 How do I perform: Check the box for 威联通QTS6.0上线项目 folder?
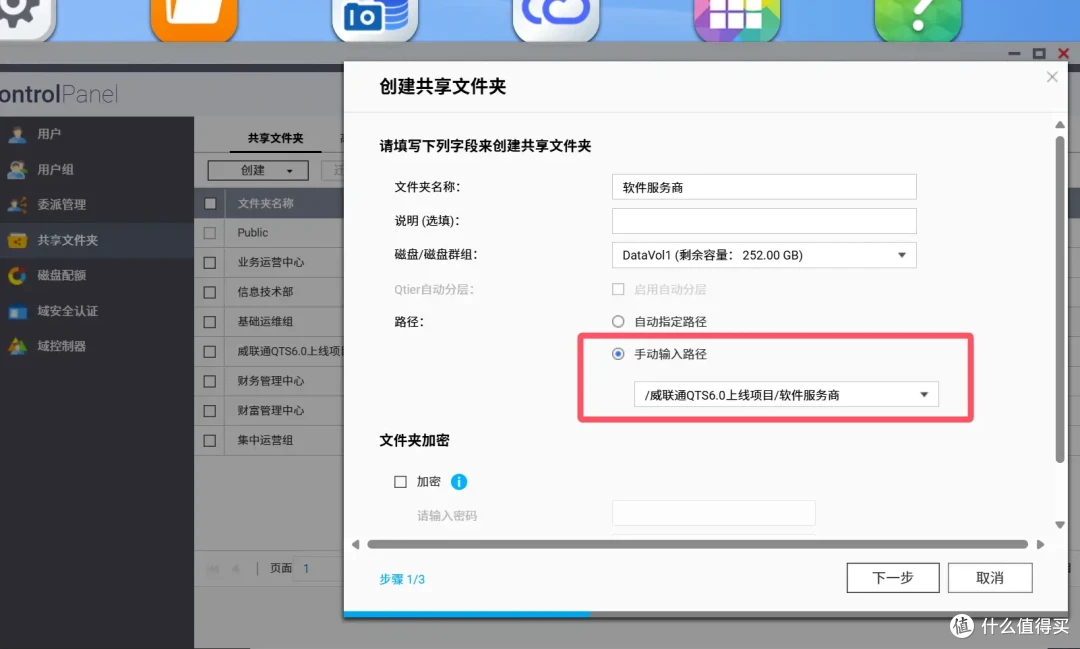coord(210,351)
